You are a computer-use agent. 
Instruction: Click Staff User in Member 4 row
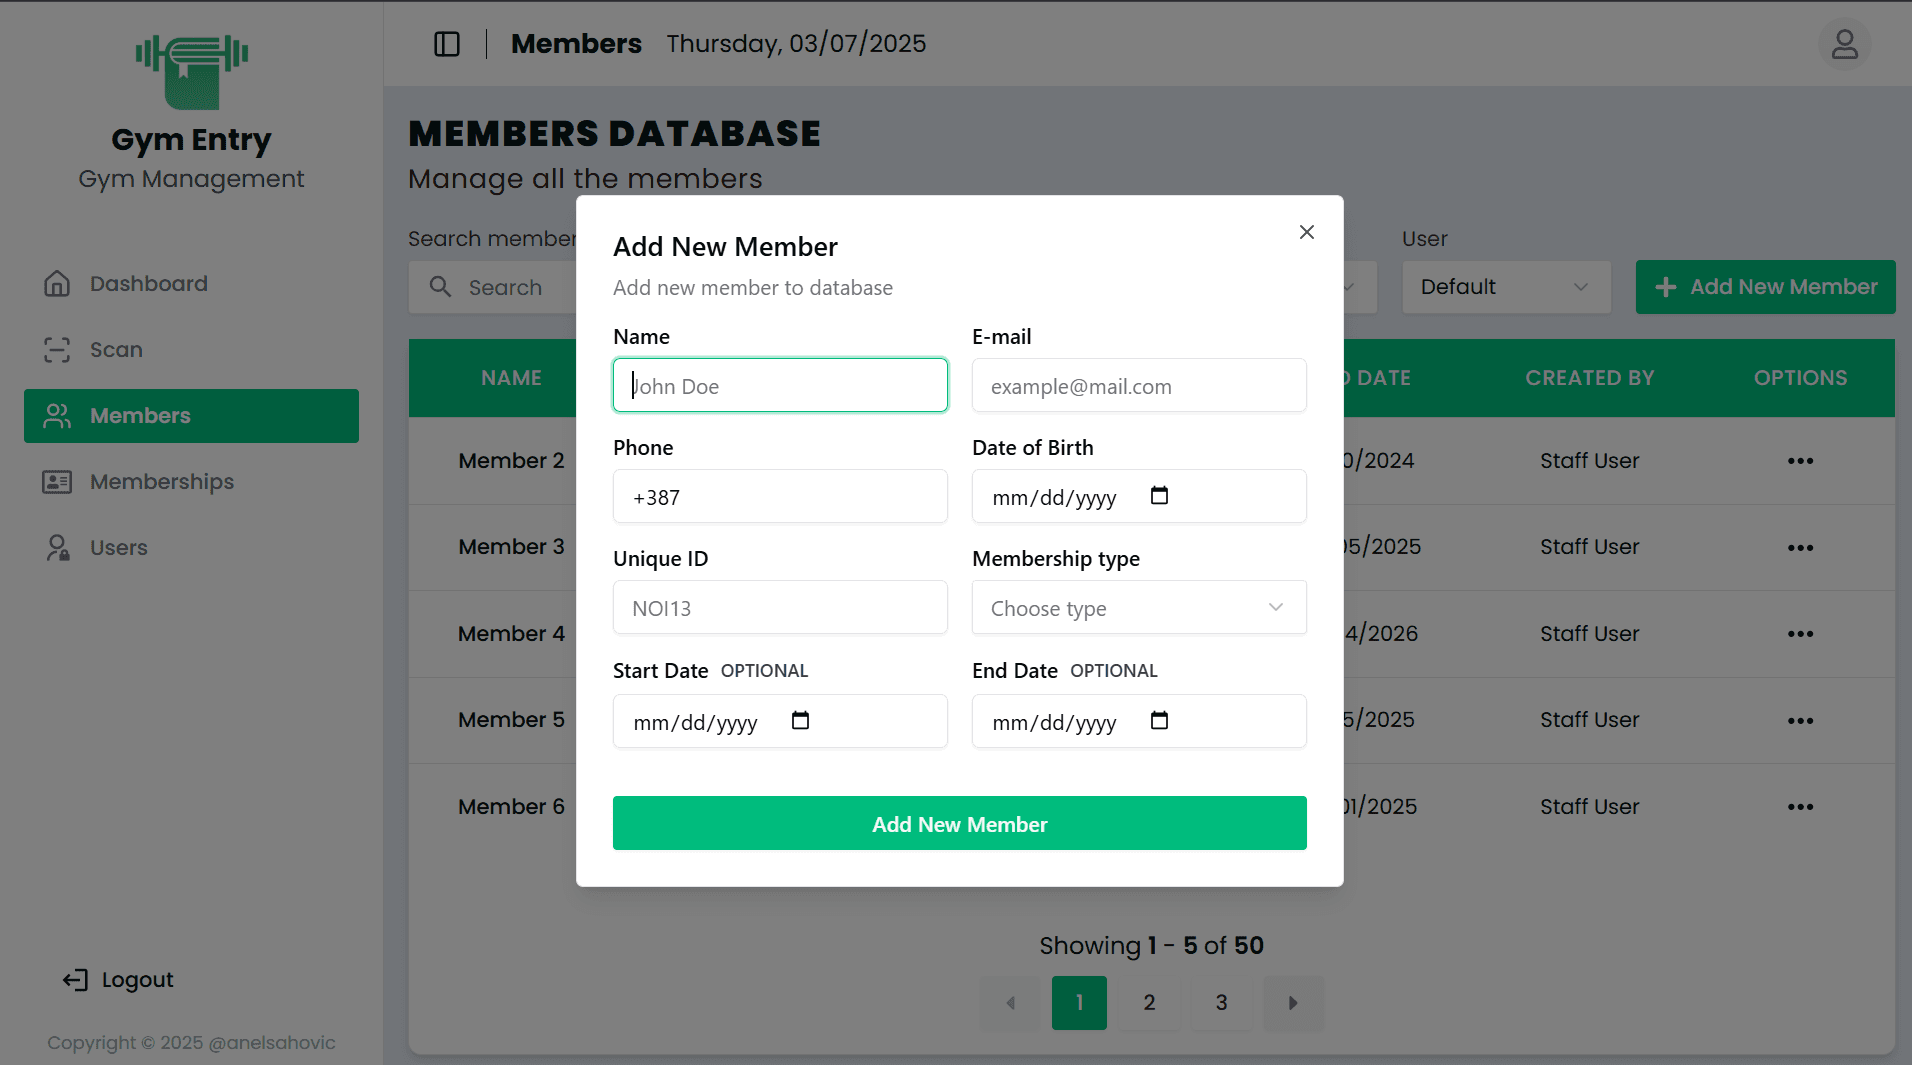pyautogui.click(x=1590, y=634)
